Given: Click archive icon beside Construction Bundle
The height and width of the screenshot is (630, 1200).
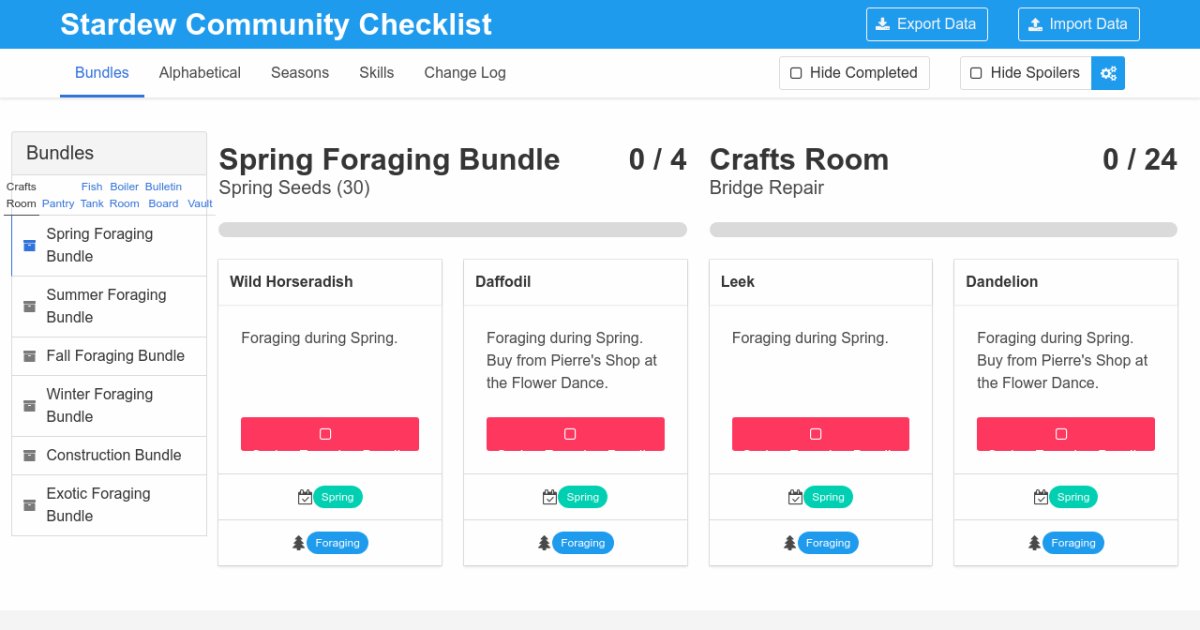Looking at the screenshot, I should [29, 456].
